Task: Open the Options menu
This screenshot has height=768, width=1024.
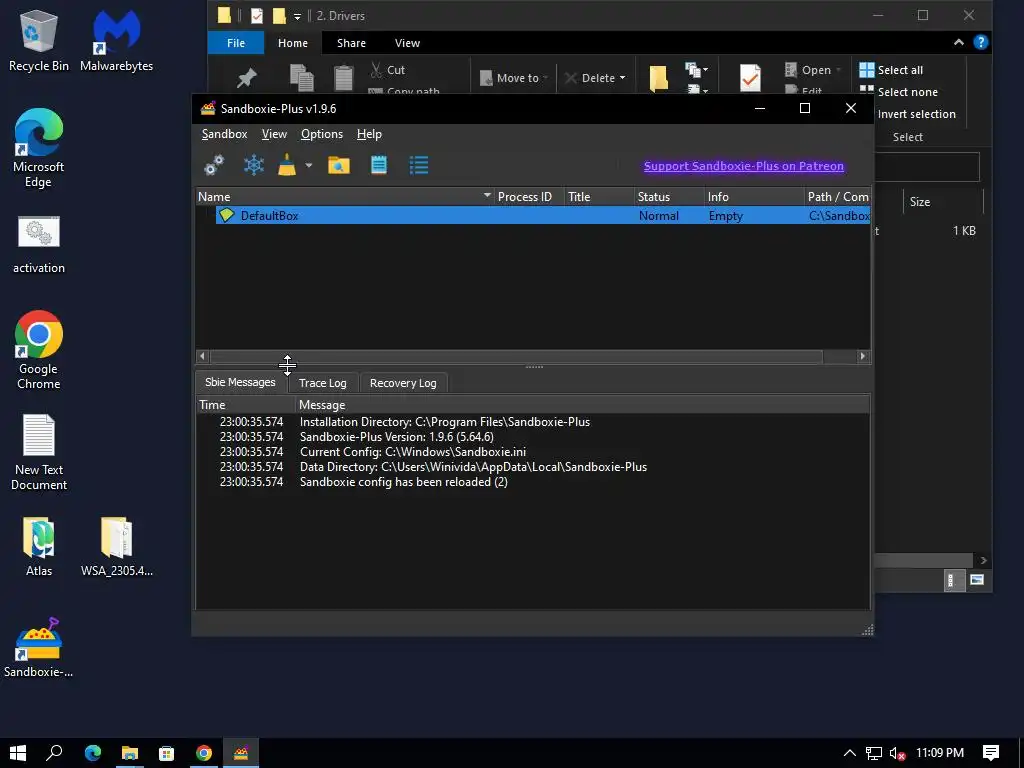Action: [x=322, y=134]
